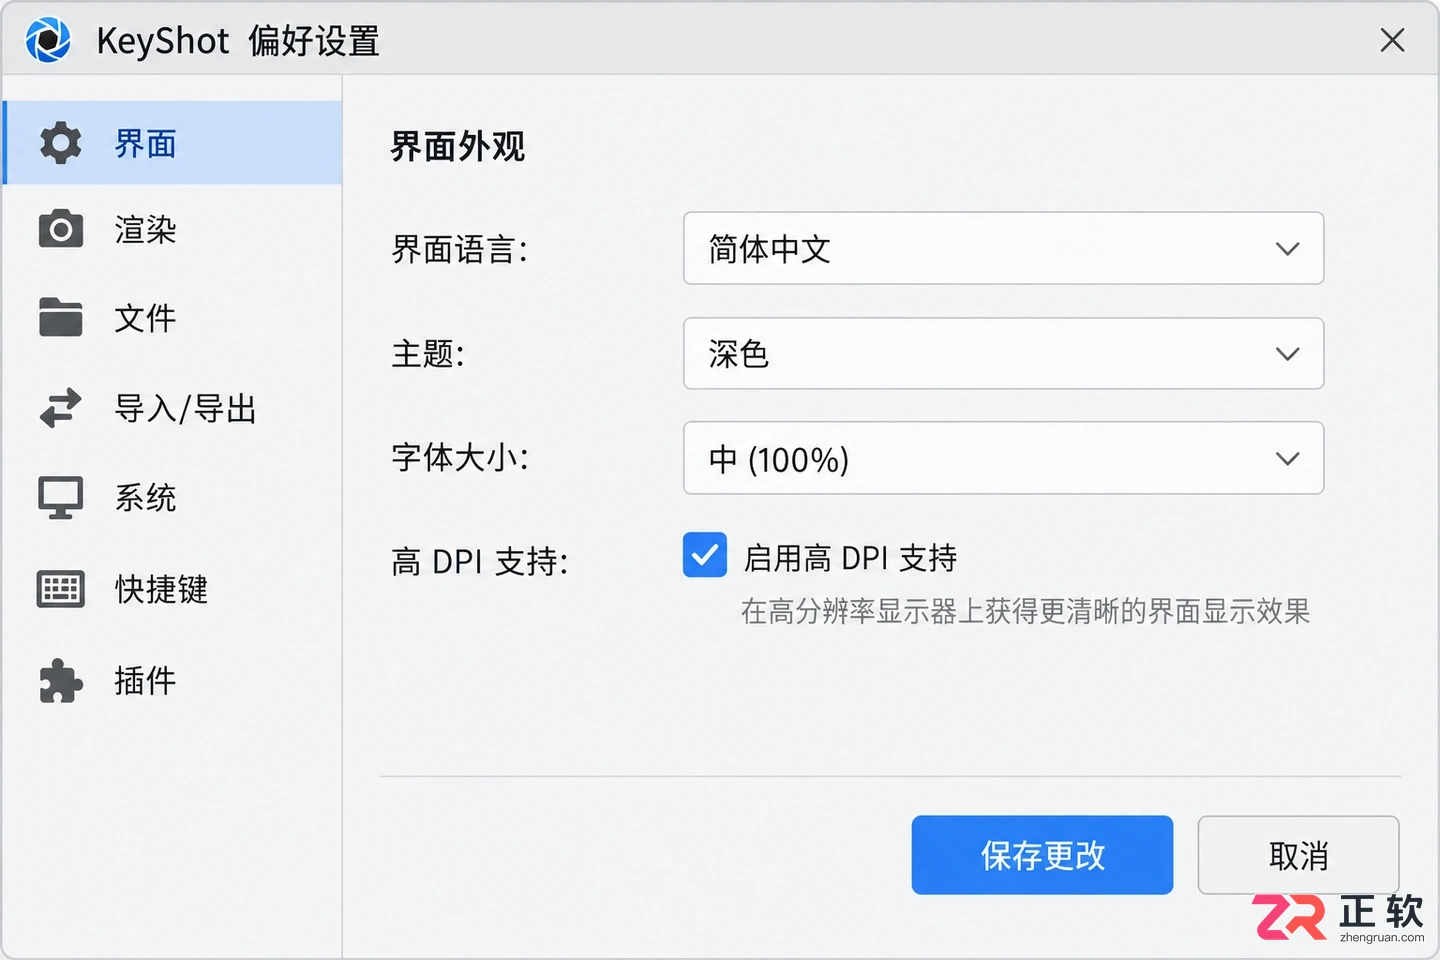
Task: Click the 界面语言: label
Action: 459,249
